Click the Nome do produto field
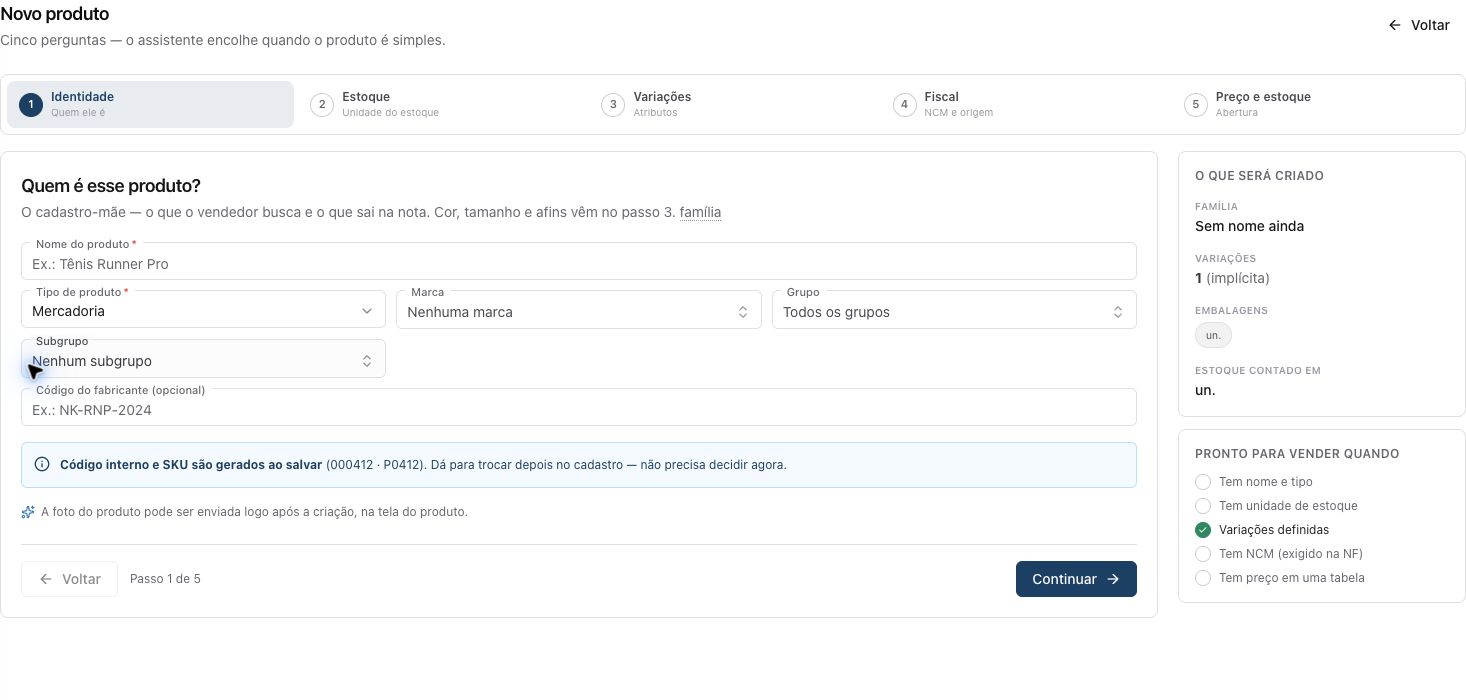 pos(578,261)
